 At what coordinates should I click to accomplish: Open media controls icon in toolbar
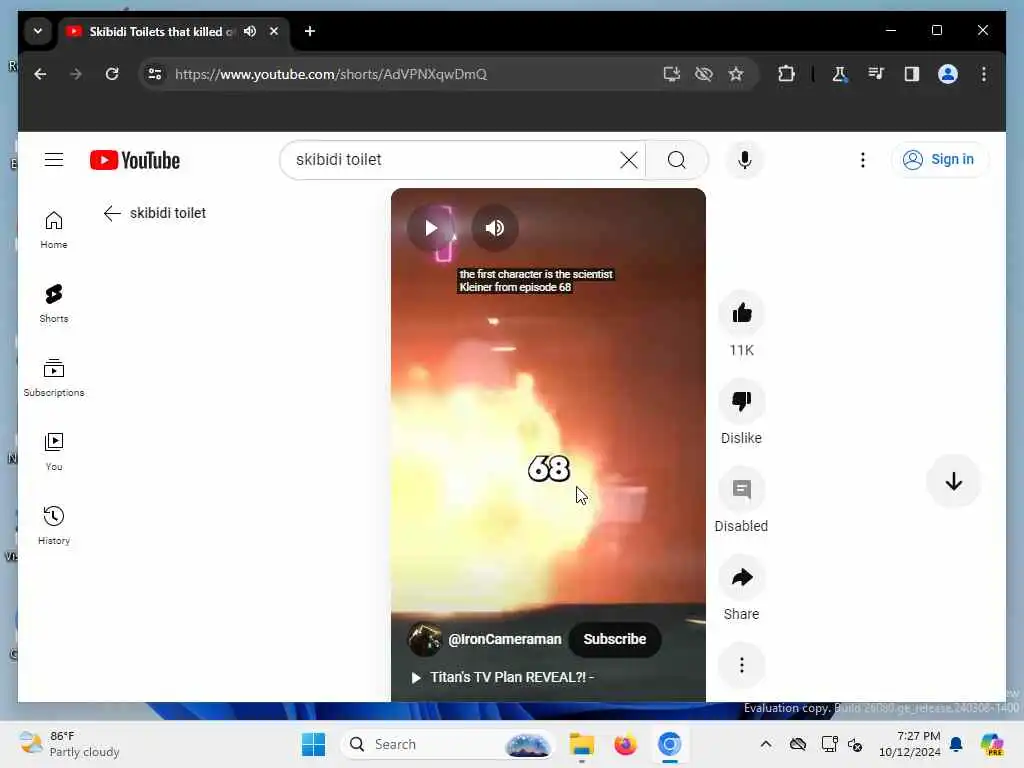pyautogui.click(x=876, y=74)
